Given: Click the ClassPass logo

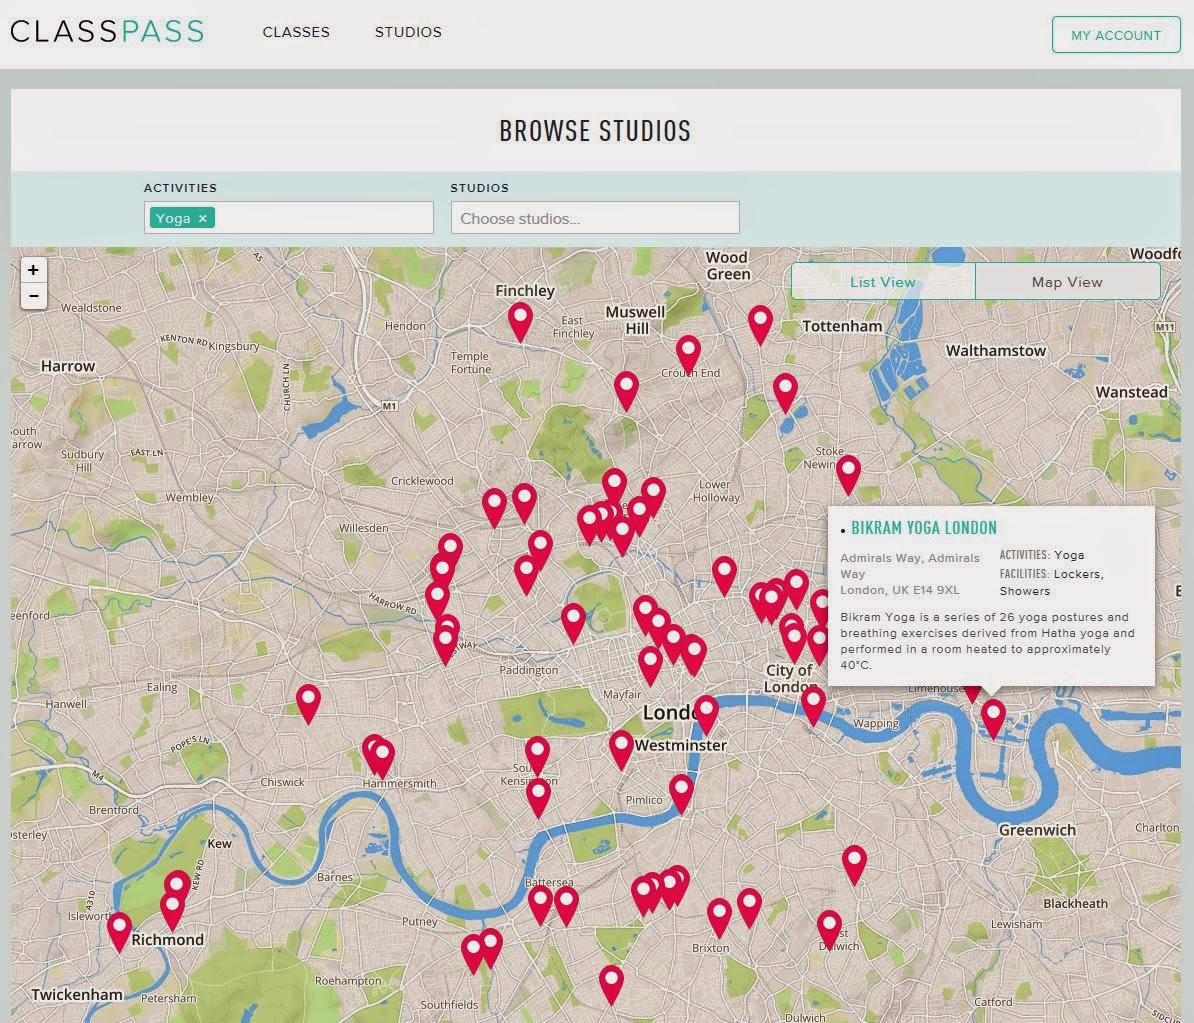Looking at the screenshot, I should point(107,31).
